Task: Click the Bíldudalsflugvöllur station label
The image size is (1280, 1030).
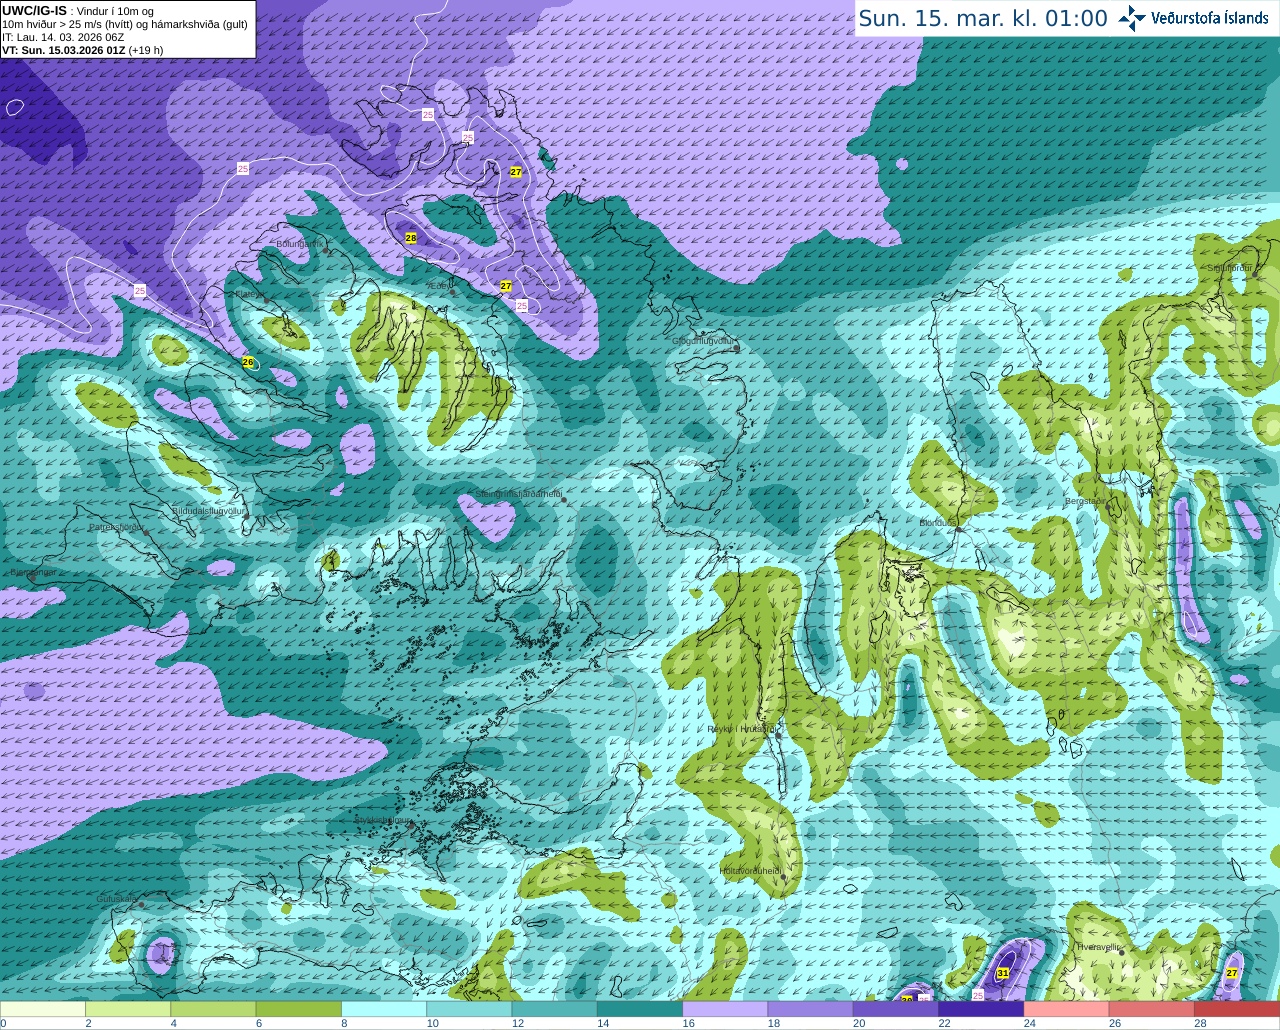Action: pos(208,510)
